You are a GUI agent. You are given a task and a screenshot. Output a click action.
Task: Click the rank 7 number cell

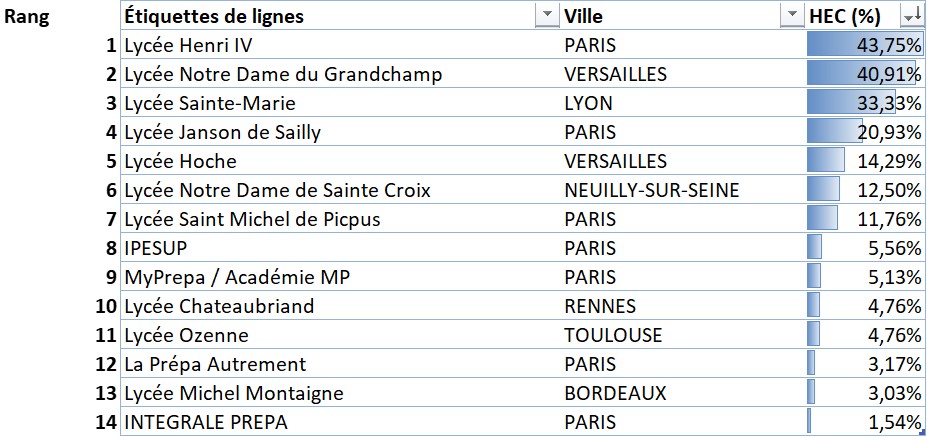pos(111,219)
